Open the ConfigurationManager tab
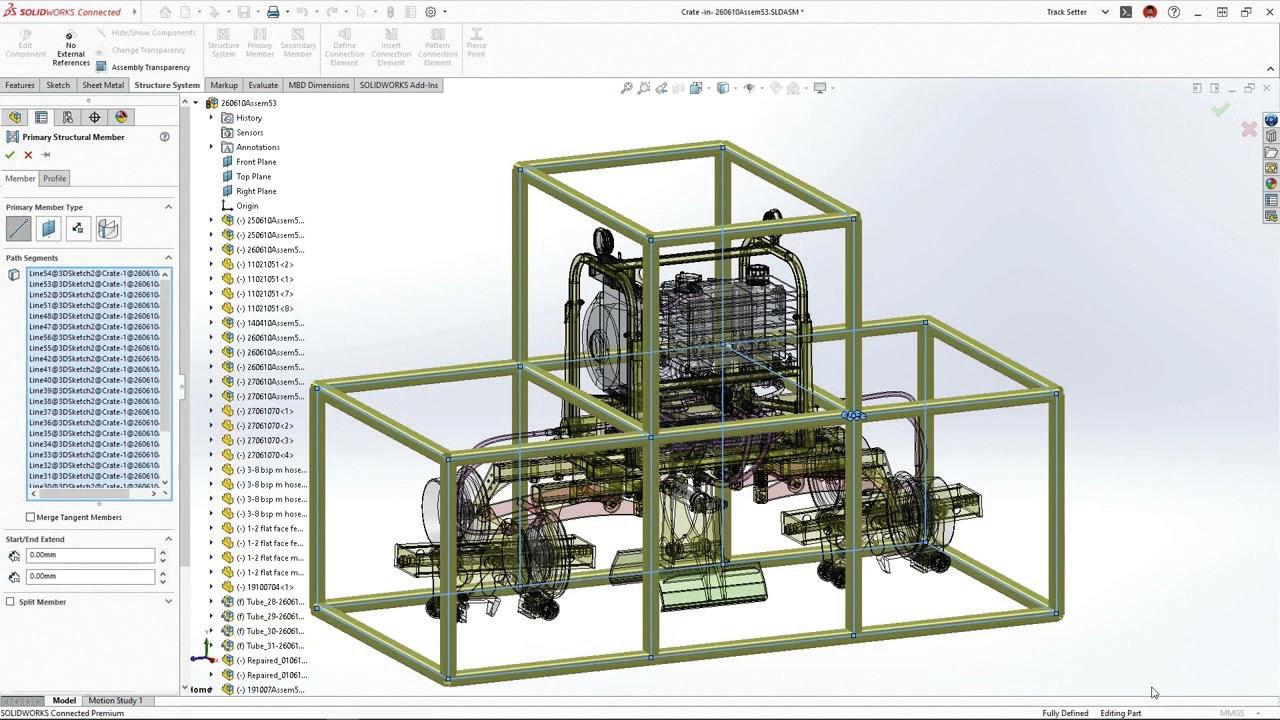This screenshot has height=720, width=1280. pos(68,117)
